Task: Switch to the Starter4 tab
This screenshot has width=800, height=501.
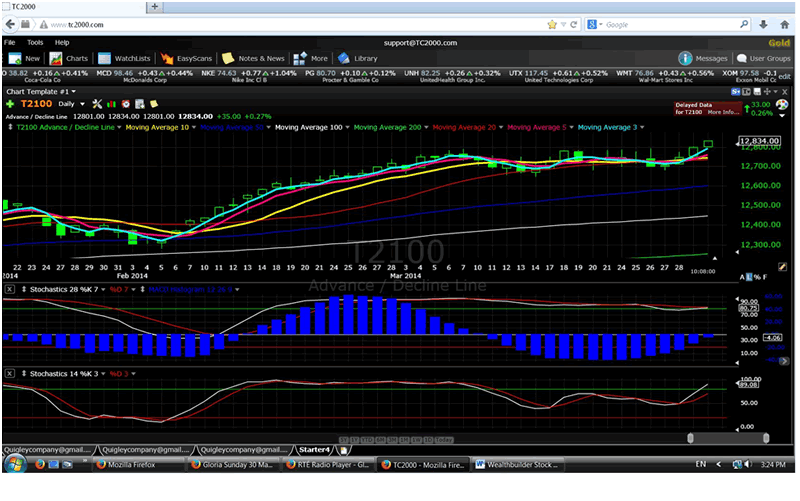Action: coord(313,449)
